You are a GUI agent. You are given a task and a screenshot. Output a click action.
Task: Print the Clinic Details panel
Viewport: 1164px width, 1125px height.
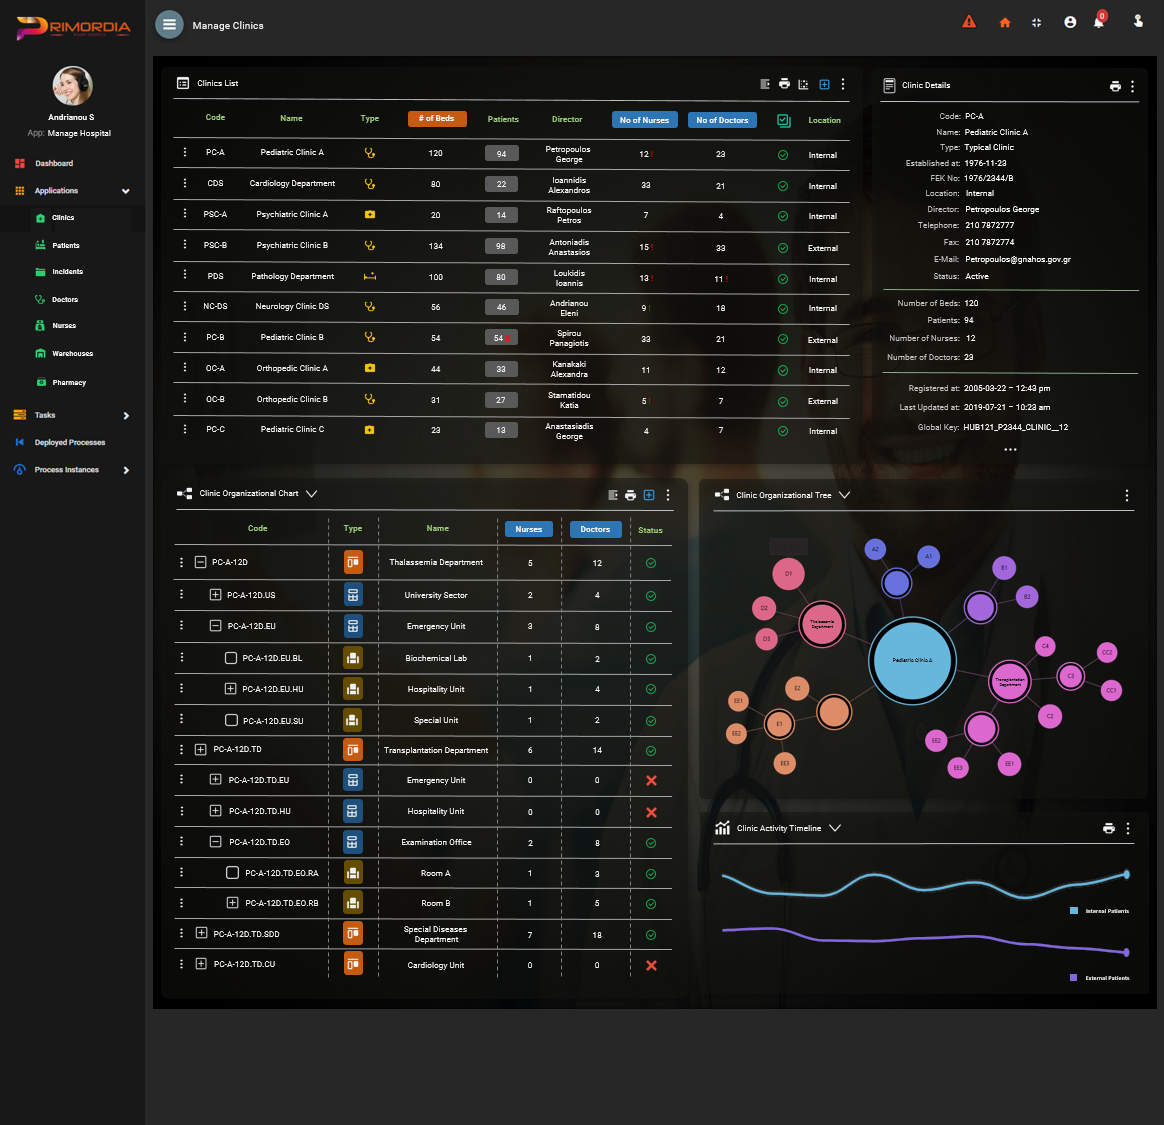1115,87
